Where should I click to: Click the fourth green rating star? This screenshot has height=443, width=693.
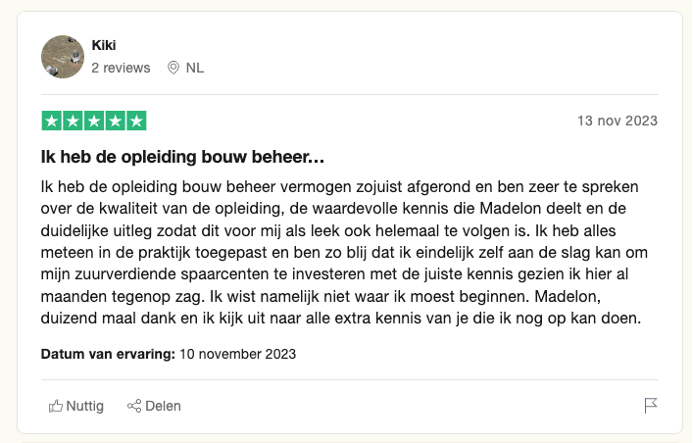tap(115, 121)
